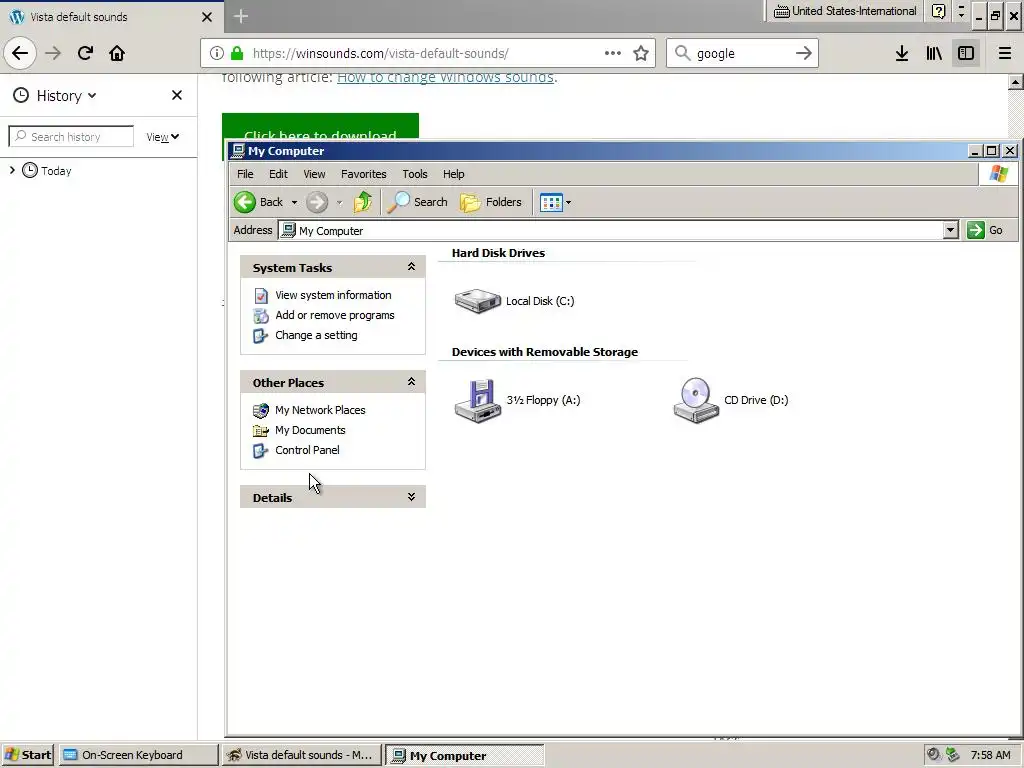Open the Firefox library
The height and width of the screenshot is (768, 1024).
click(934, 53)
